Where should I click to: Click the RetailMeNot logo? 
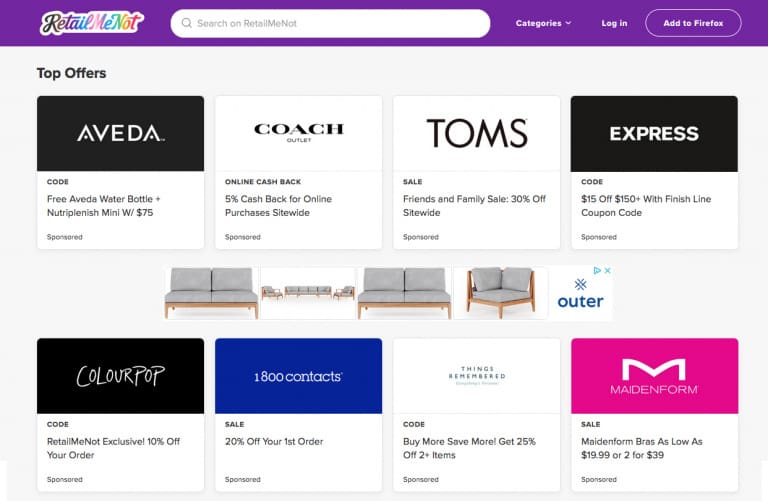point(92,23)
